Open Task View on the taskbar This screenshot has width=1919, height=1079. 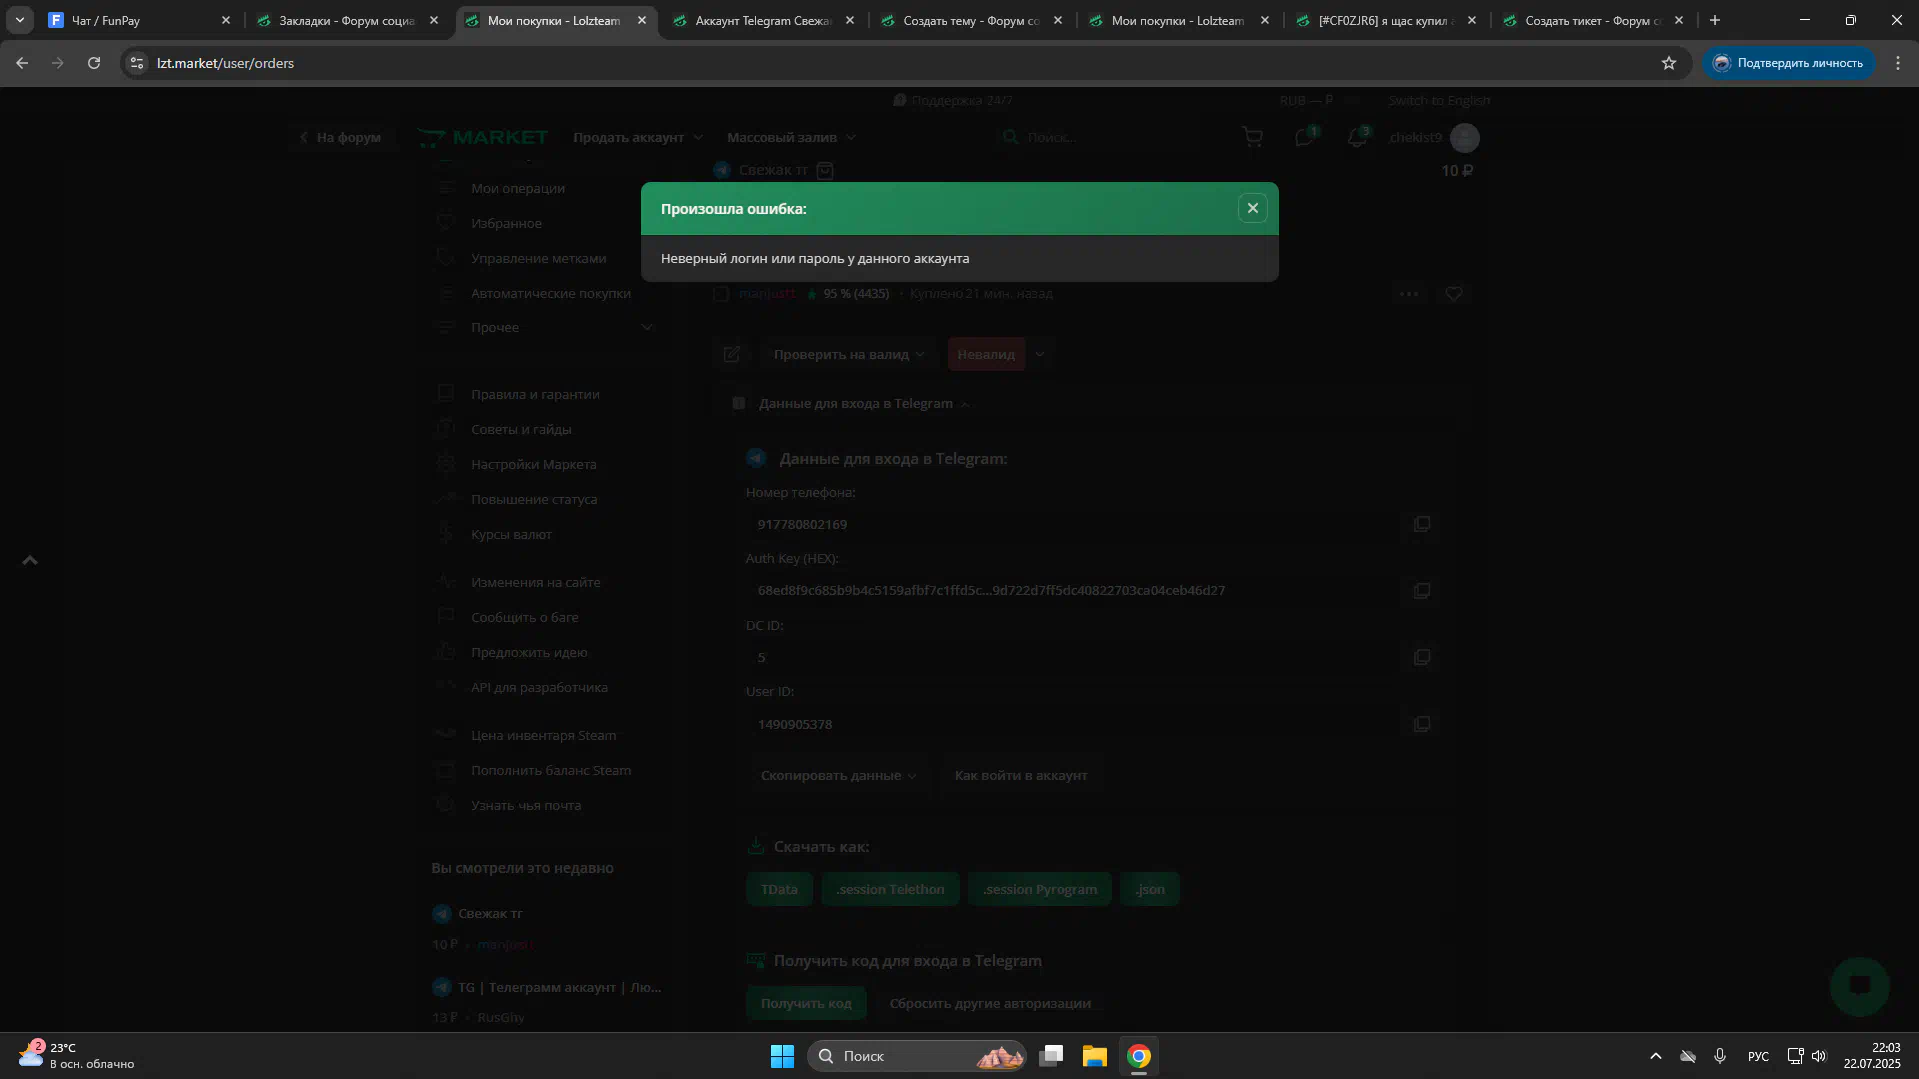click(x=1050, y=1056)
